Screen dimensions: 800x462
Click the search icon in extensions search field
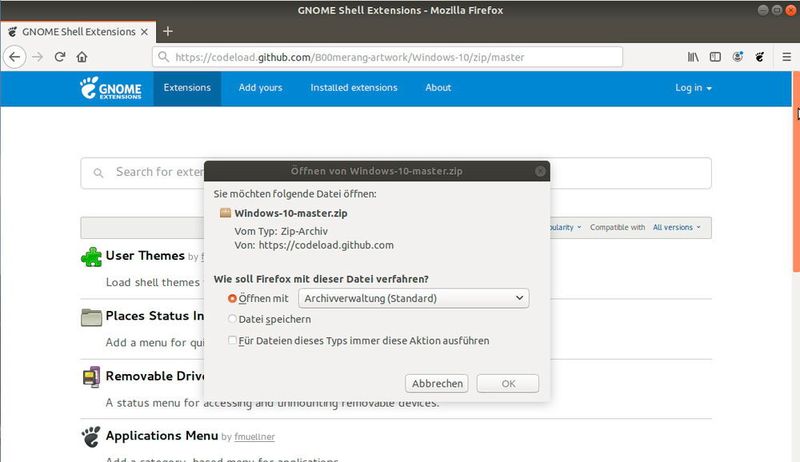tap(98, 173)
